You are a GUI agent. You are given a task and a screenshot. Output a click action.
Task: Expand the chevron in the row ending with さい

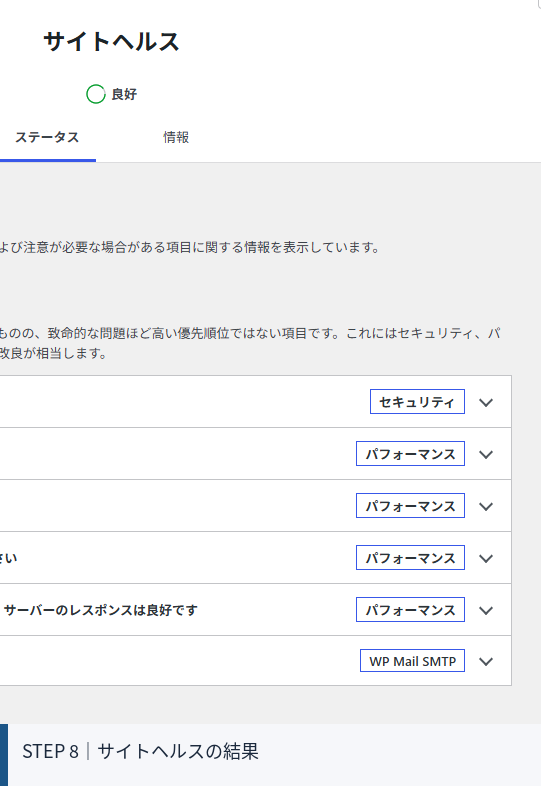point(486,558)
